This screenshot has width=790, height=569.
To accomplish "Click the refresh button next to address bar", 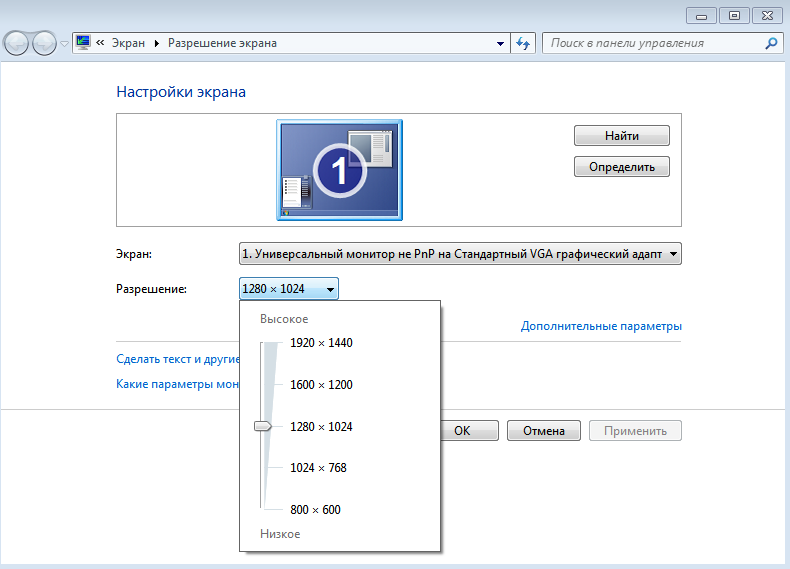I will [523, 43].
